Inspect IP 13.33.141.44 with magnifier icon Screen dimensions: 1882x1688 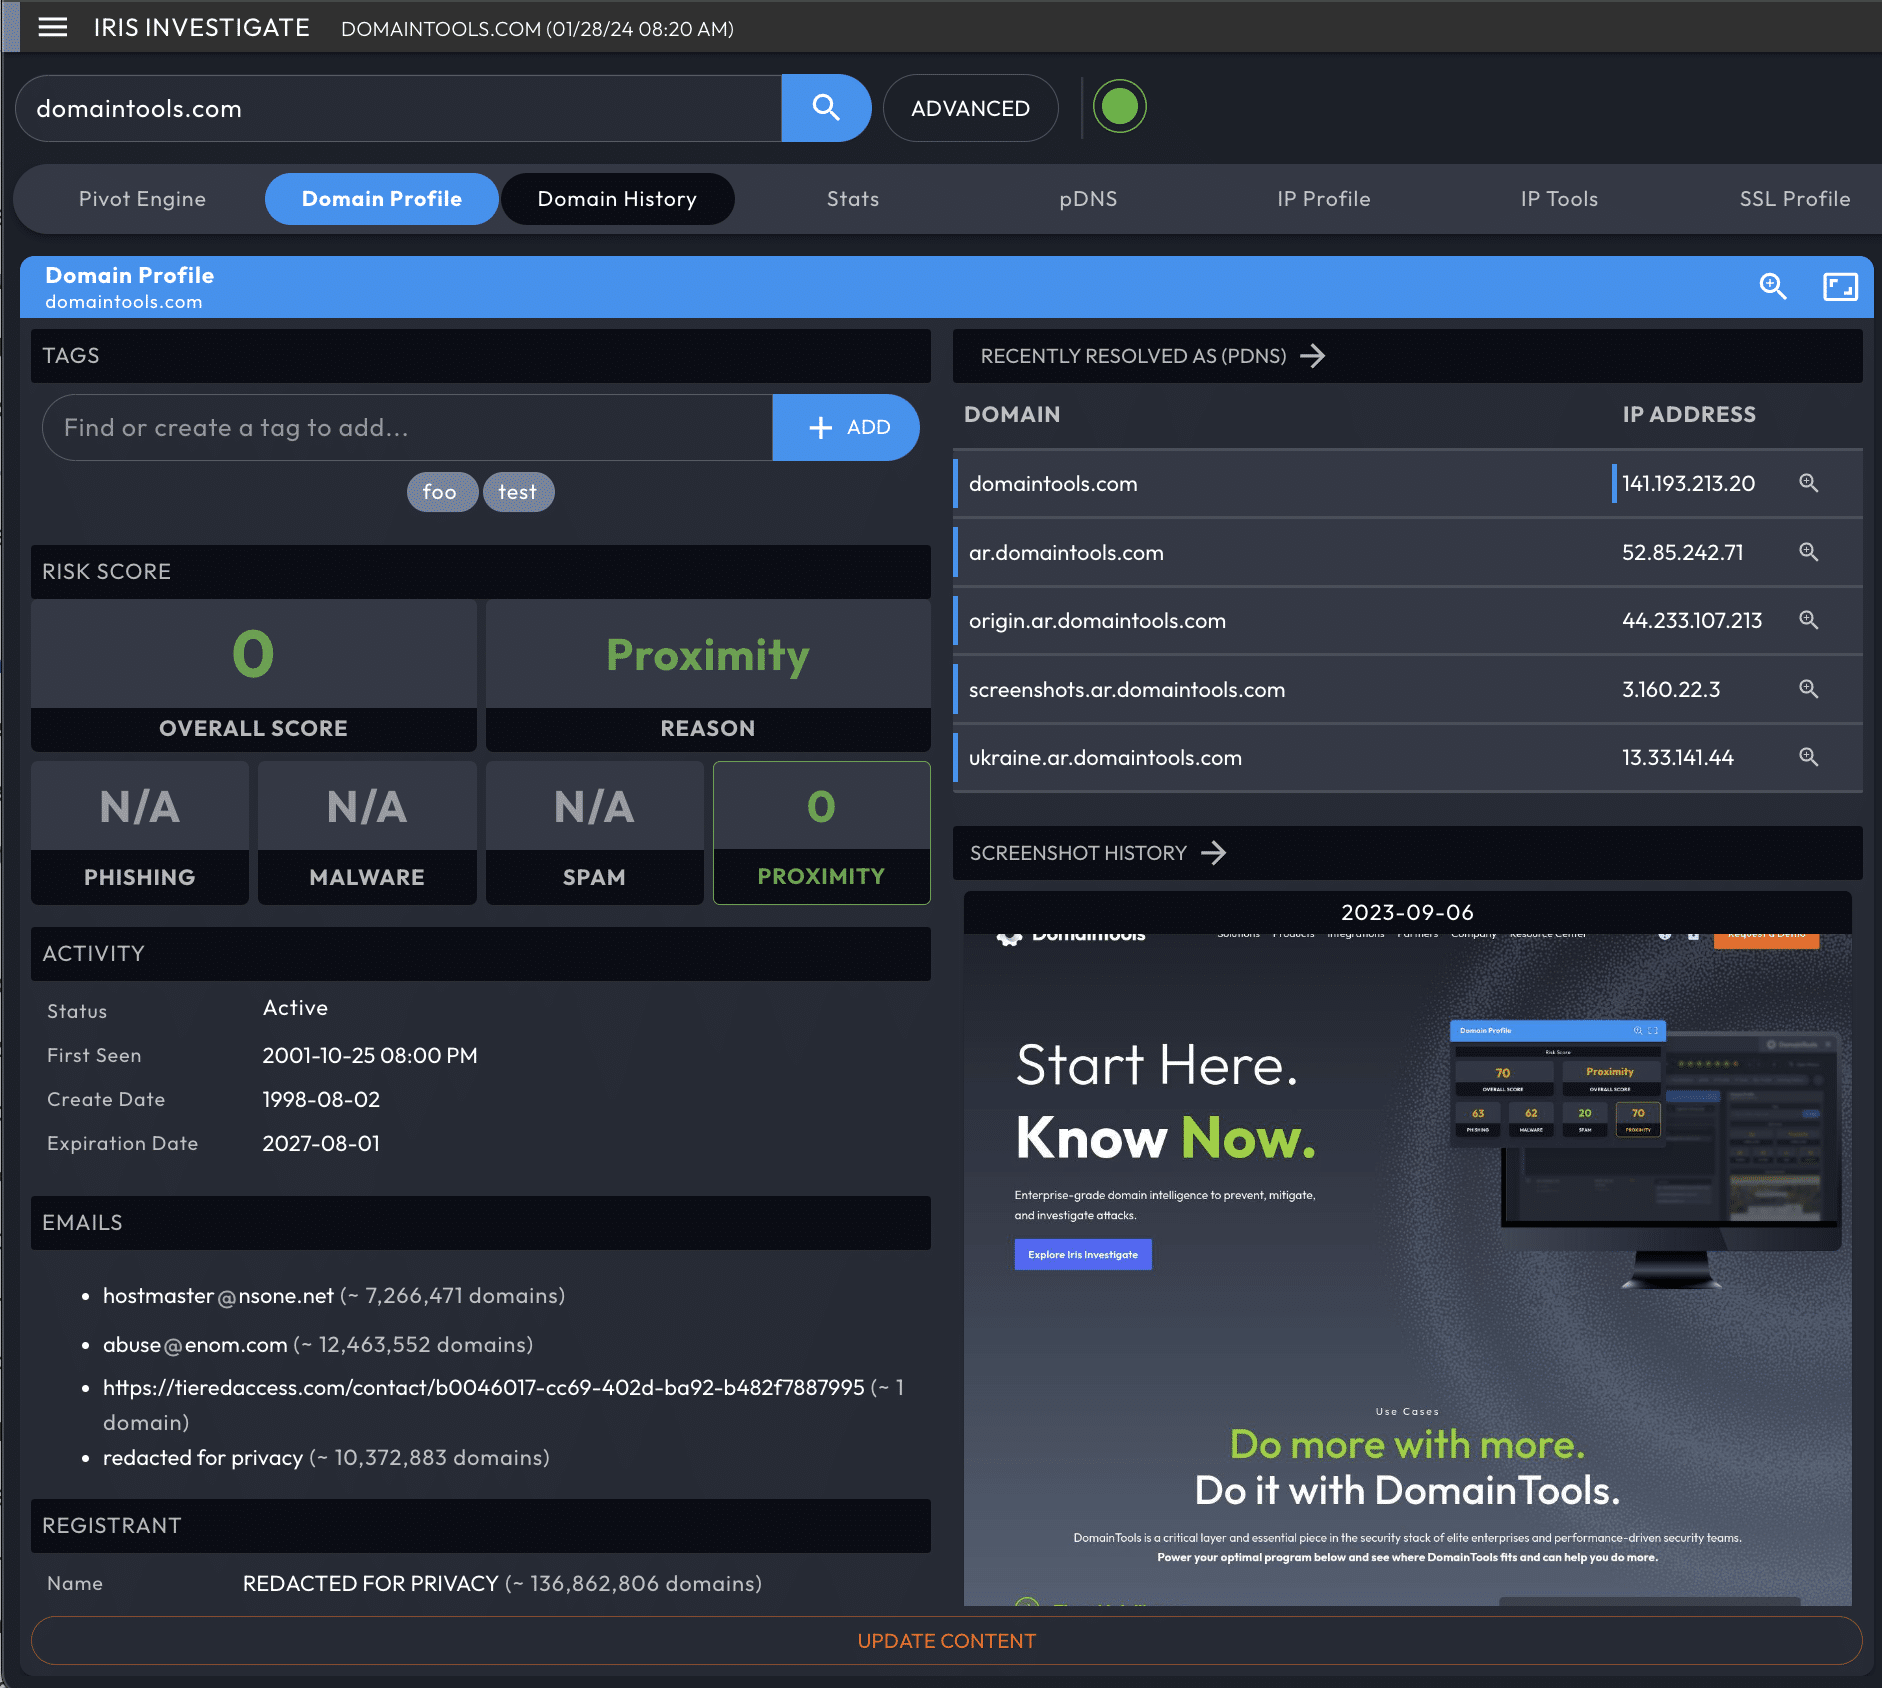pos(1808,757)
